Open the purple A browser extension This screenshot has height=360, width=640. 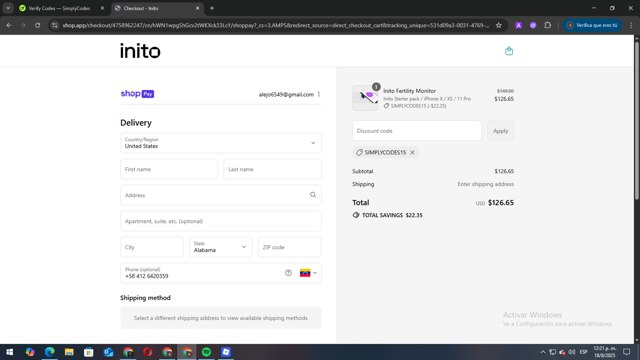coord(518,25)
